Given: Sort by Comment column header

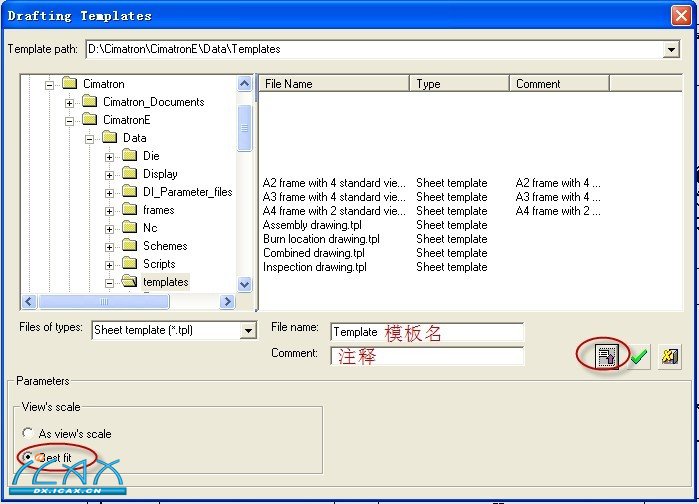Looking at the screenshot, I should 559,84.
